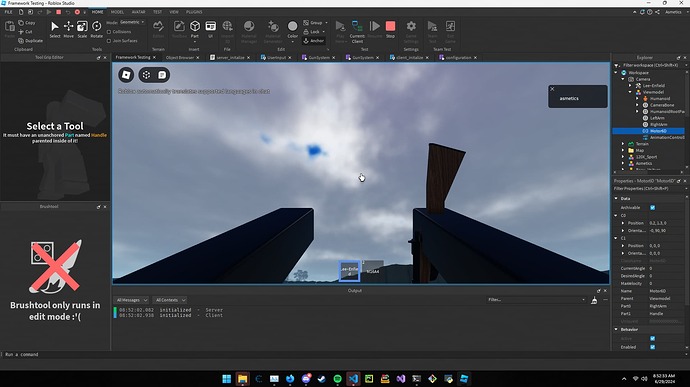Toggle the Collisions checkbox
The height and width of the screenshot is (387, 690).
[109, 32]
